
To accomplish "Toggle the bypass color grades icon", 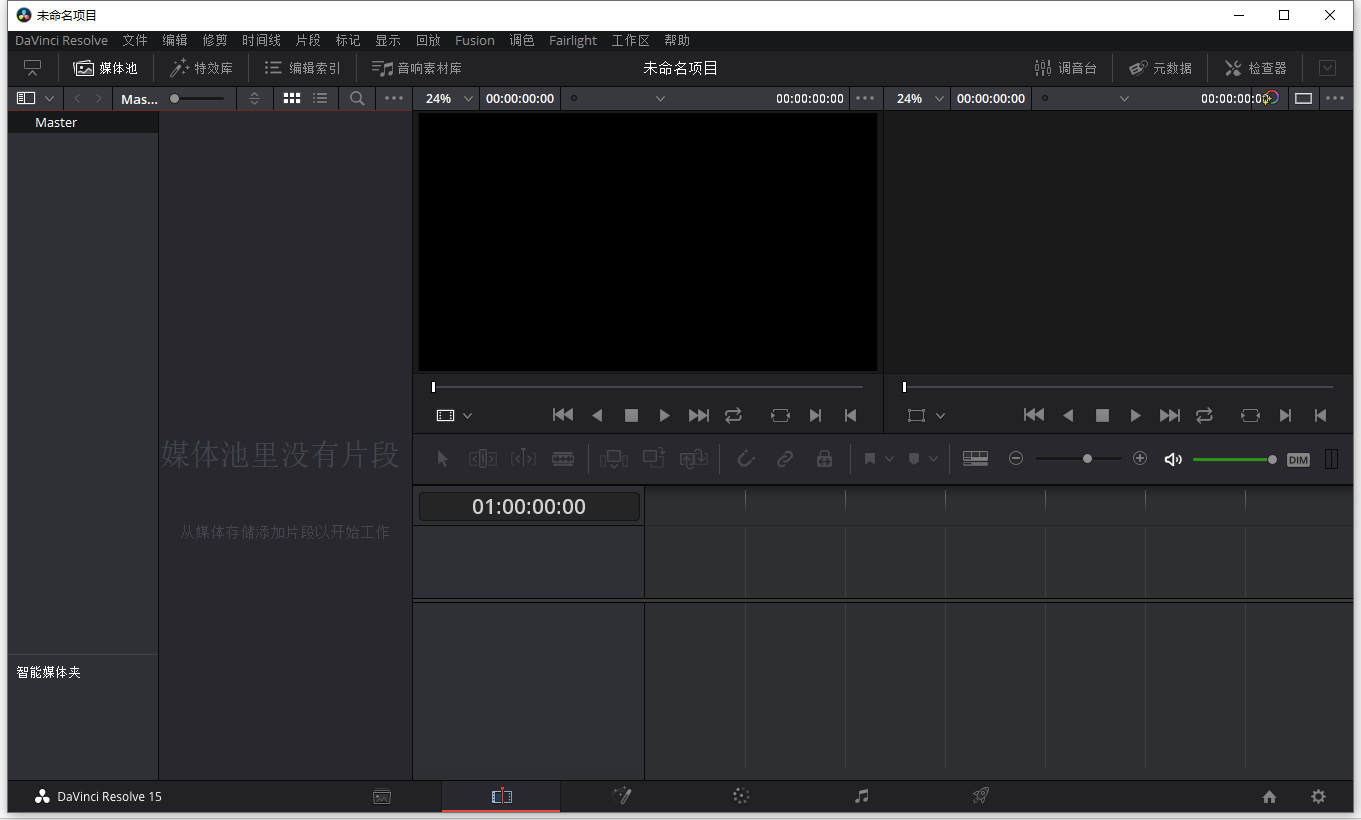I will [x=1270, y=98].
